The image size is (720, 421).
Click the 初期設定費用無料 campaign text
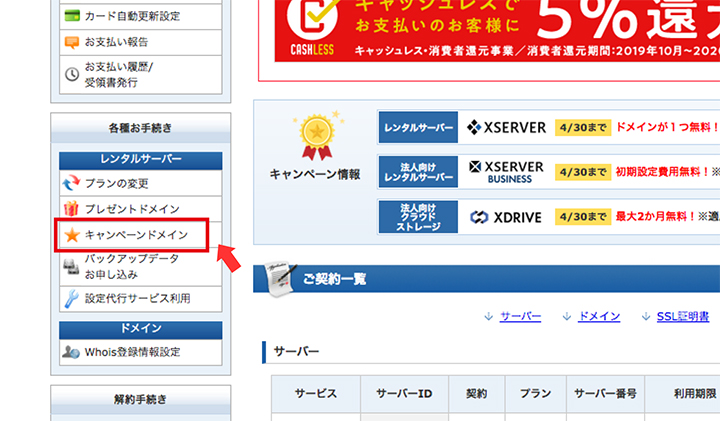point(663,172)
